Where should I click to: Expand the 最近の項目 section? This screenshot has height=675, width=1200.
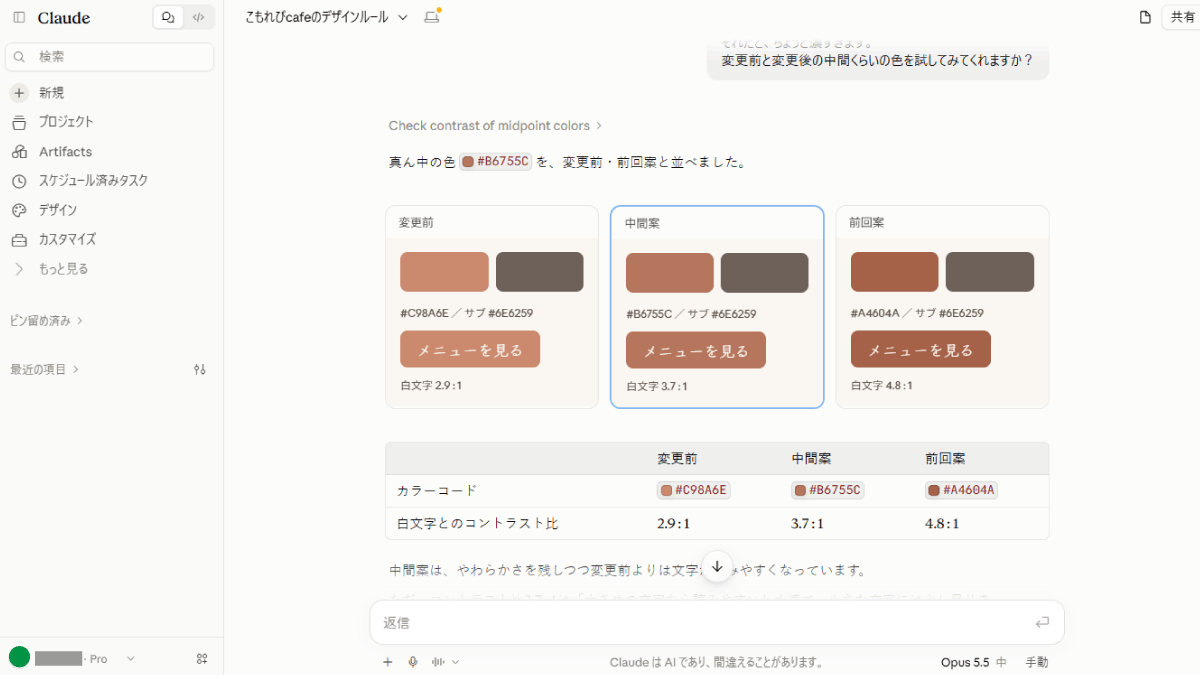pos(44,369)
